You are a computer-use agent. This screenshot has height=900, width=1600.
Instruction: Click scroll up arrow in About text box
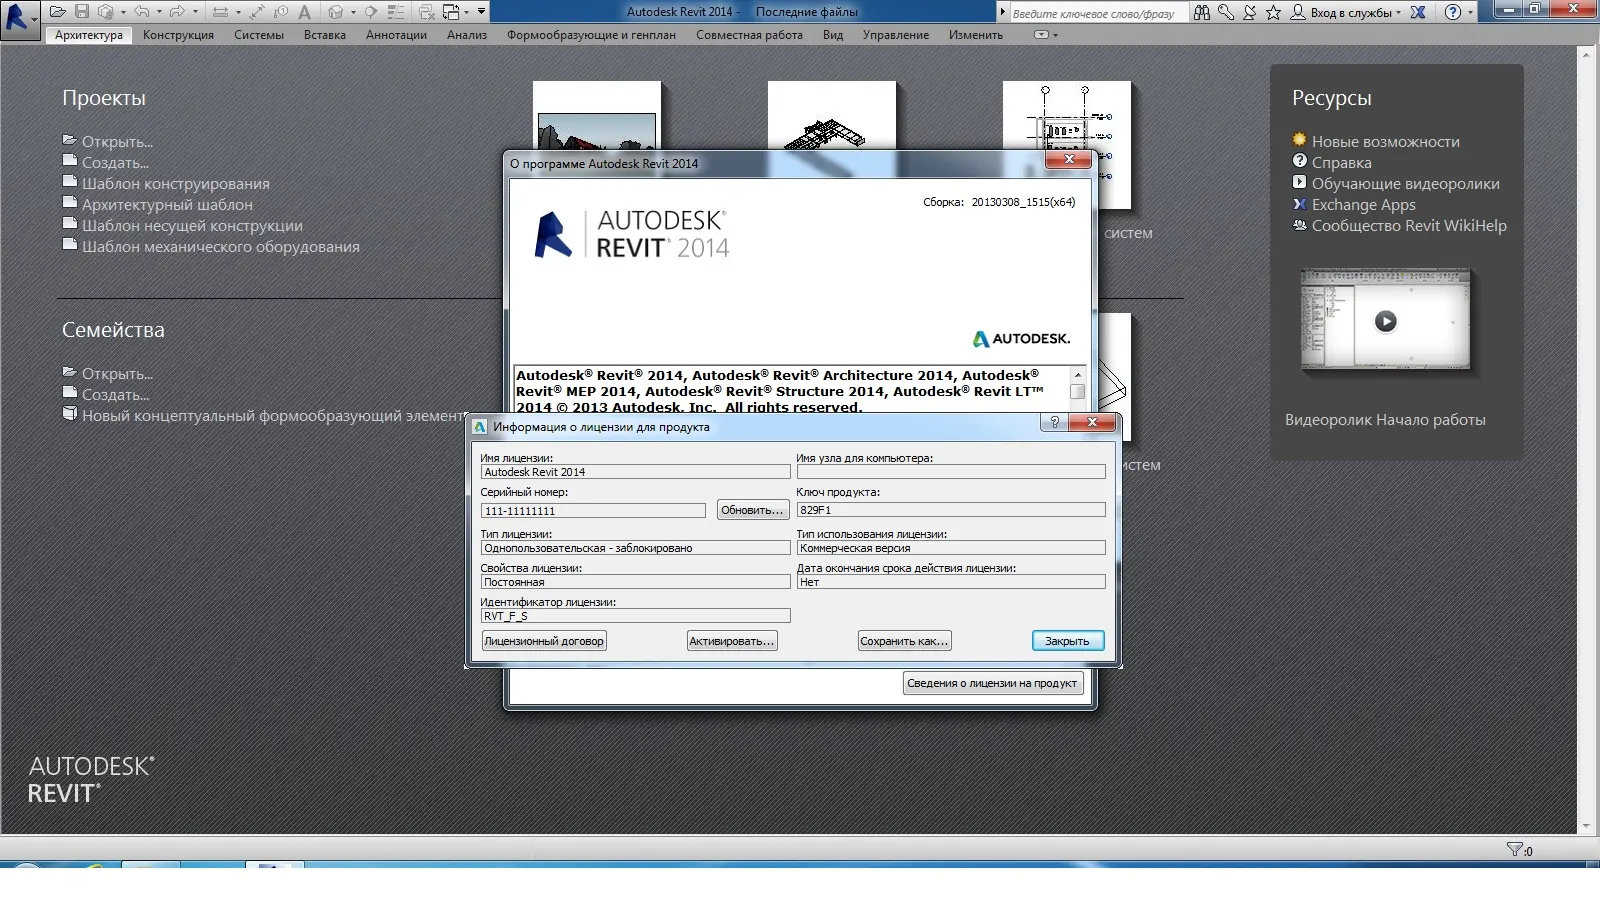pyautogui.click(x=1078, y=374)
